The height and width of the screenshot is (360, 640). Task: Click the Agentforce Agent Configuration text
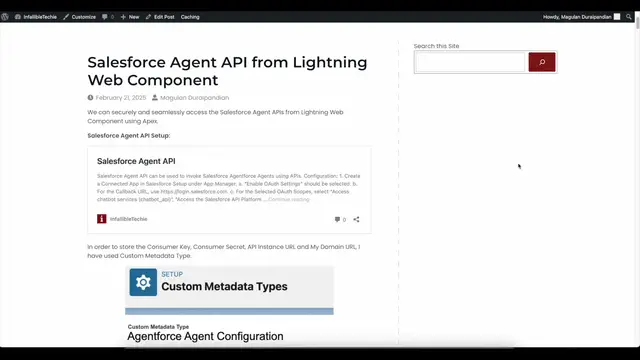(x=205, y=336)
